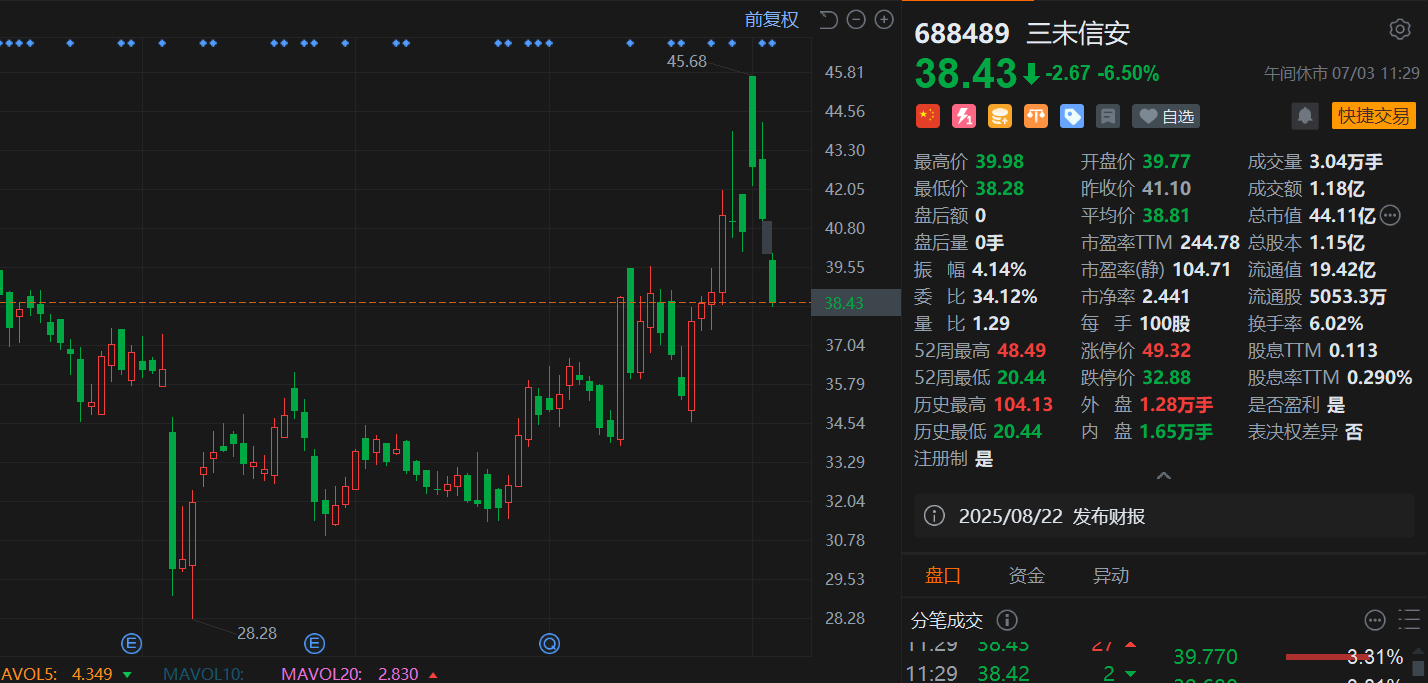Click the 28.28 low price annotation
1428x683 pixels.
tap(257, 633)
